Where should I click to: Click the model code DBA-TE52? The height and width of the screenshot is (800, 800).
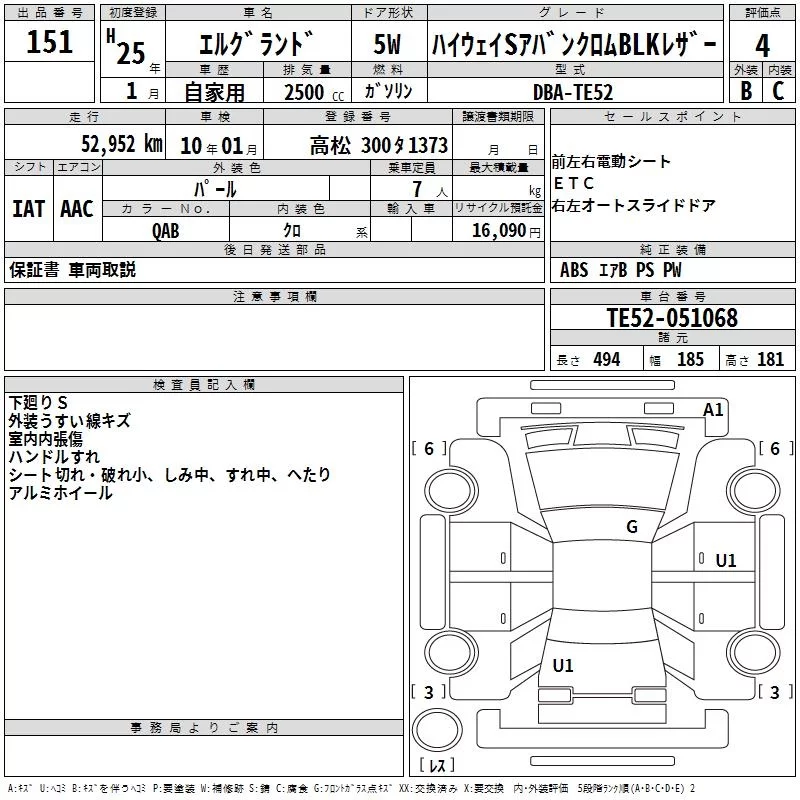[572, 92]
